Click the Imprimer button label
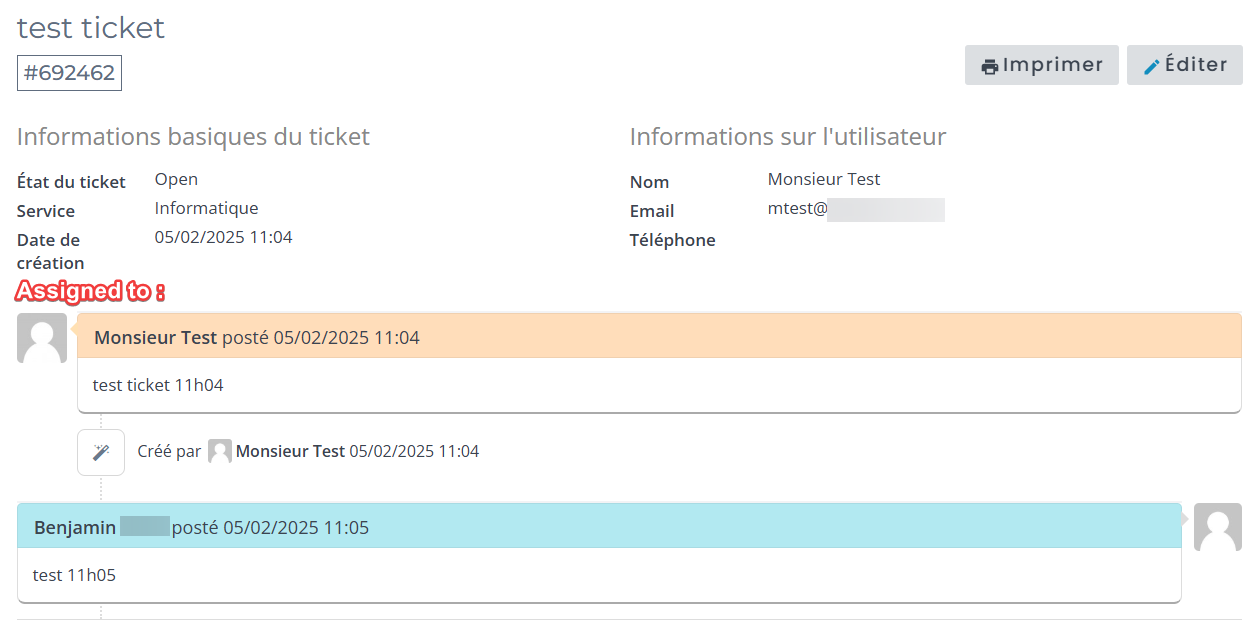This screenshot has width=1252, height=637. [x=1052, y=65]
